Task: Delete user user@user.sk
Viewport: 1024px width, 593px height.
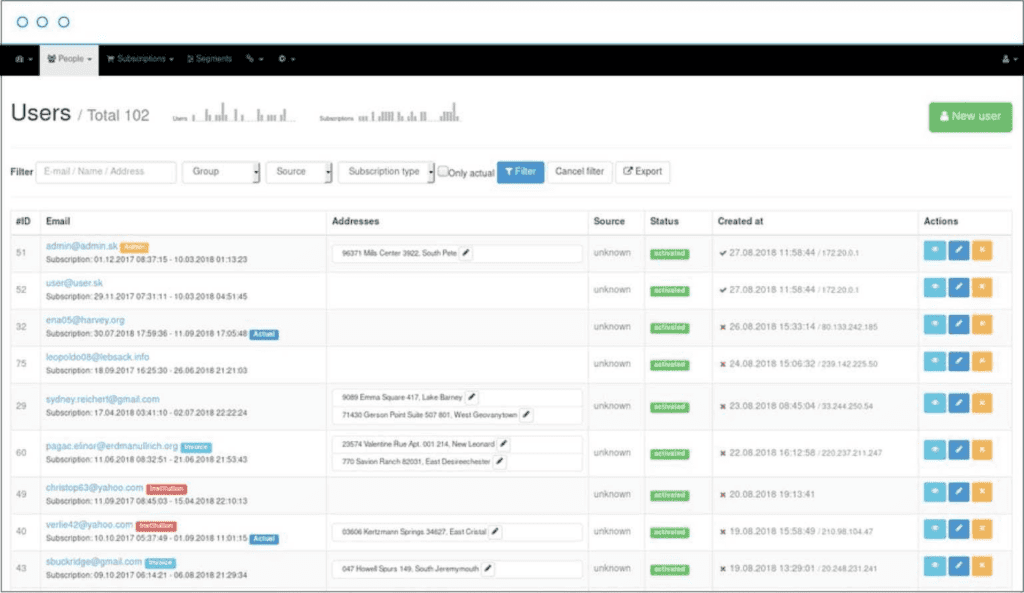Action: pos(982,287)
